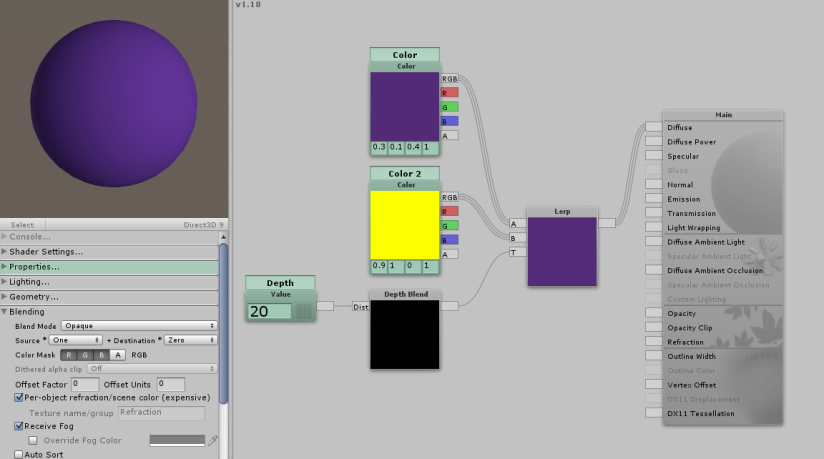Toggle the G channel in Color Mask
Viewport: 824px width, 459px height.
click(85, 355)
